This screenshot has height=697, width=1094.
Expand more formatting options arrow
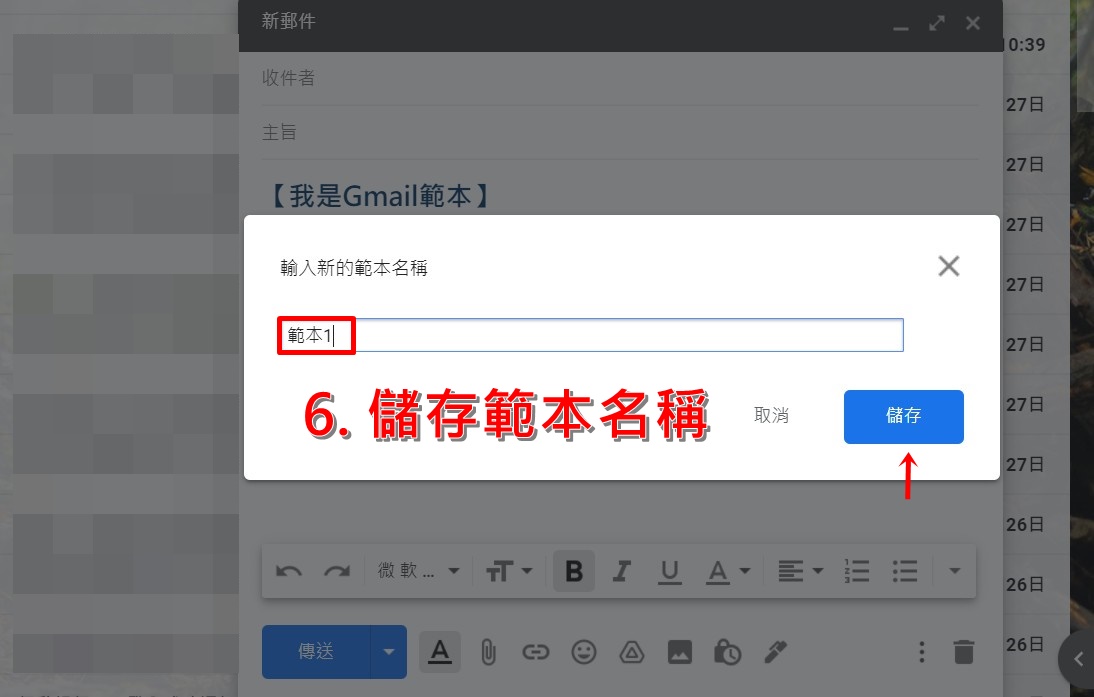click(x=954, y=571)
